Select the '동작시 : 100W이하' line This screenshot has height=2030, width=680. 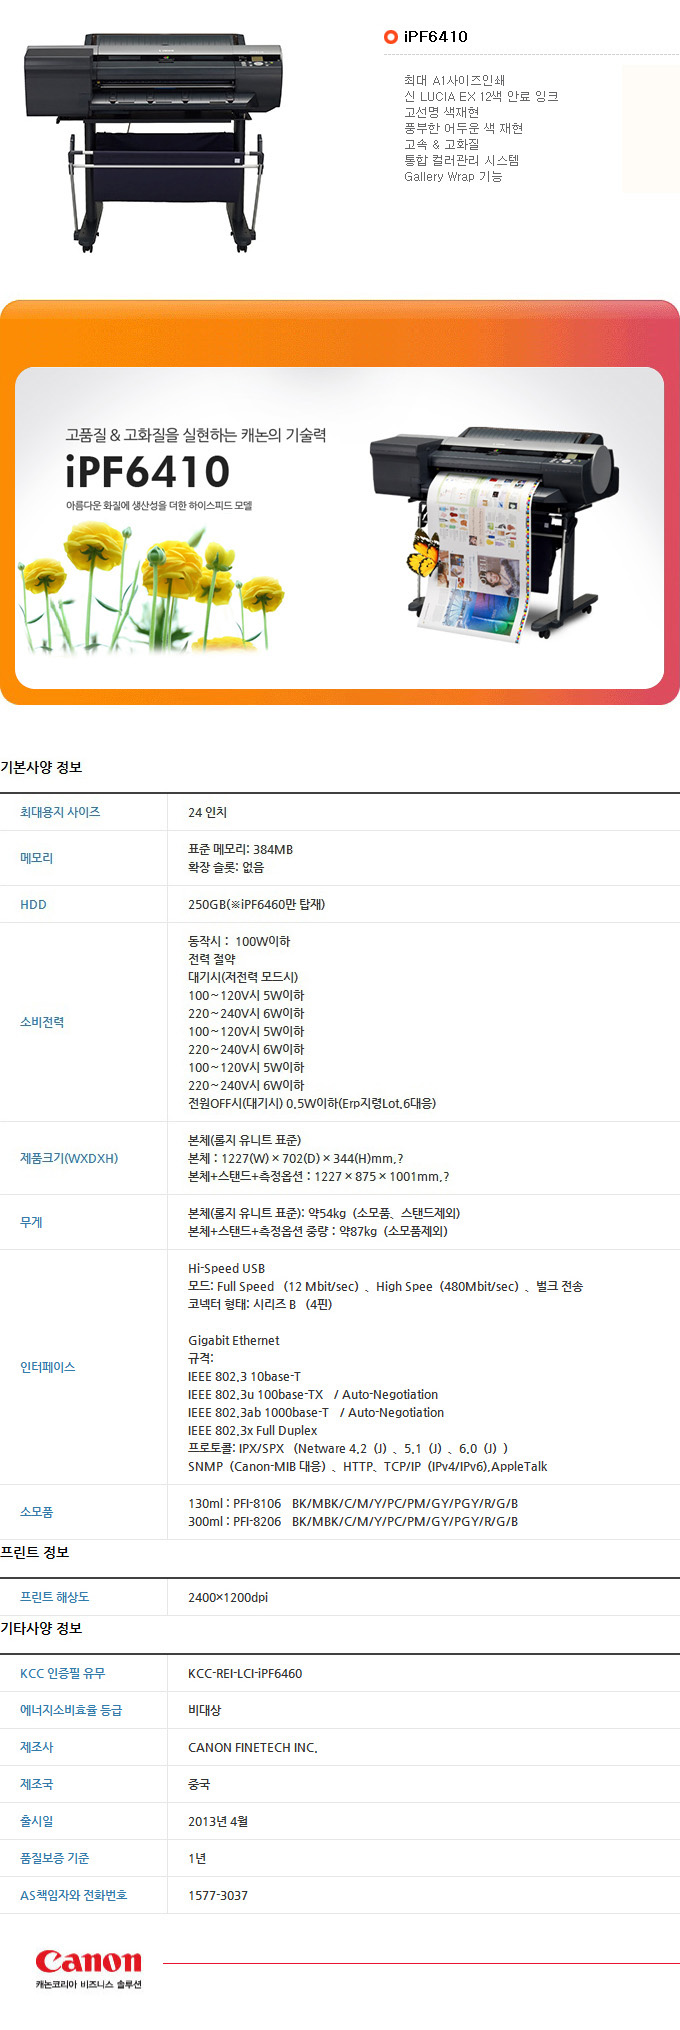[239, 941]
